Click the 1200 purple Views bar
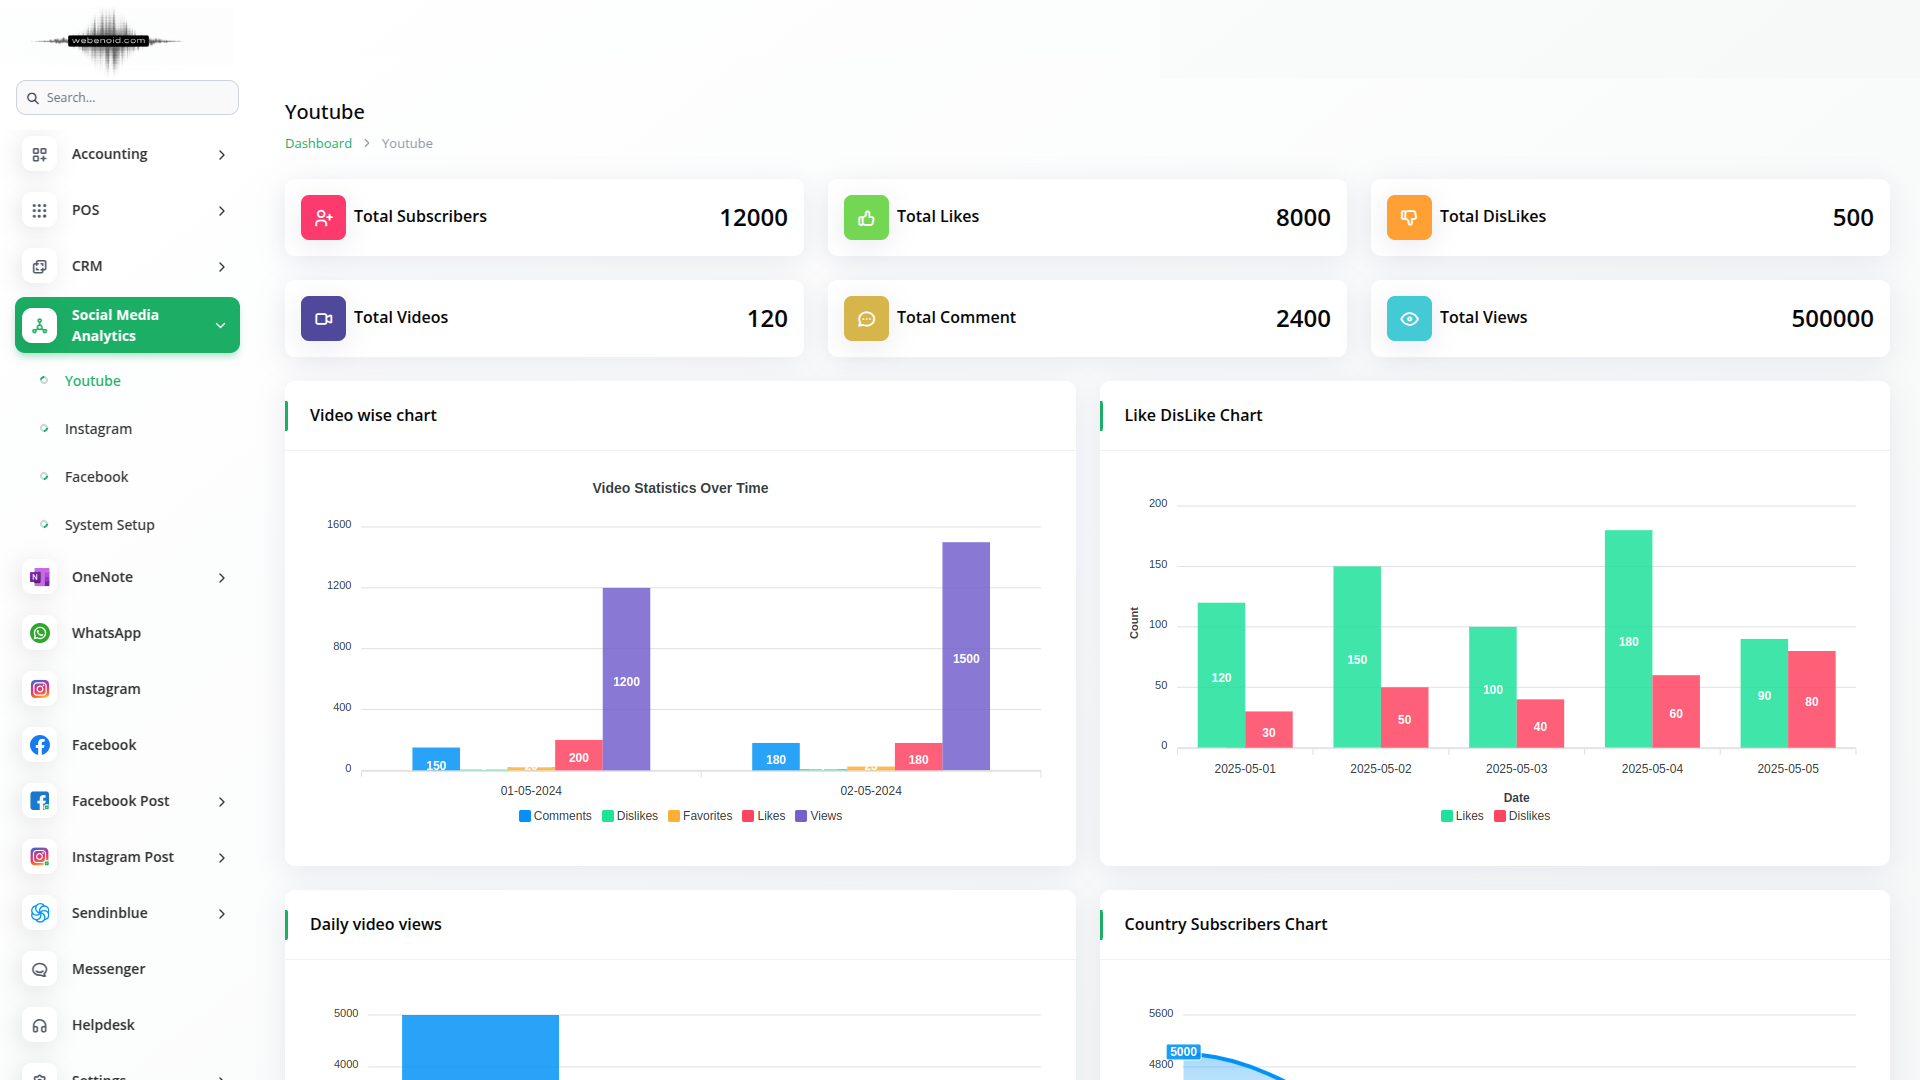The width and height of the screenshot is (1920, 1080). pos(626,679)
